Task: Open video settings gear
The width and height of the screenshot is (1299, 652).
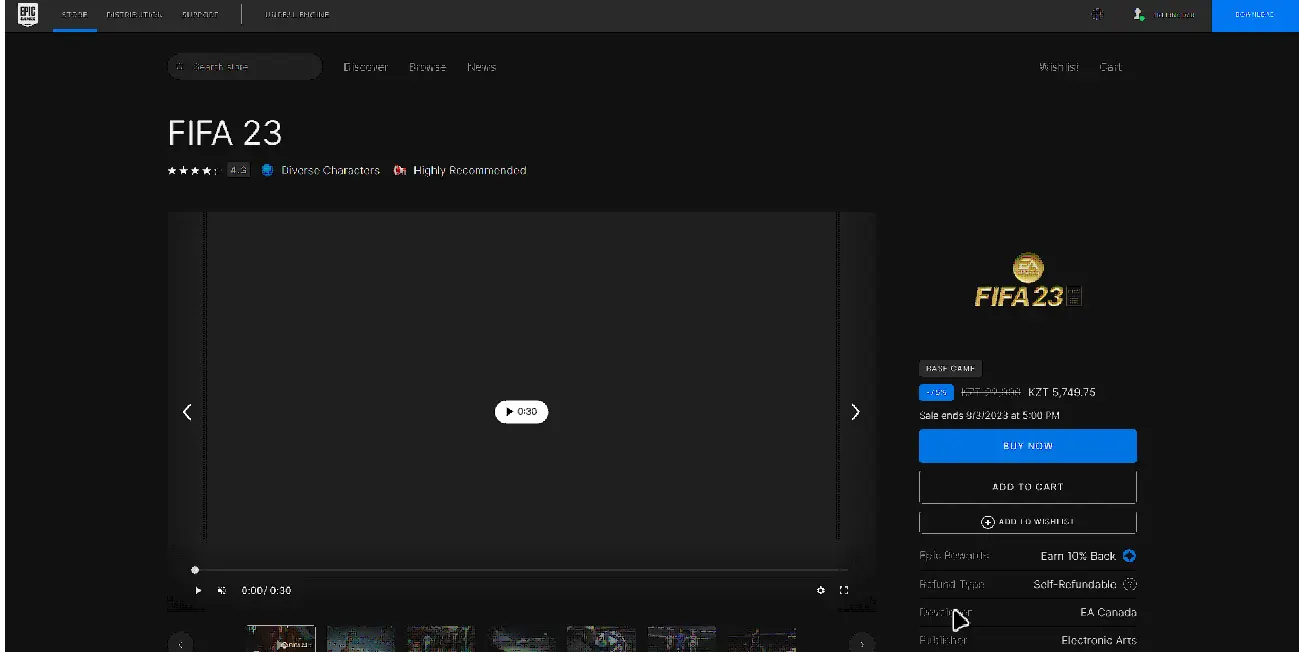Action: point(821,591)
